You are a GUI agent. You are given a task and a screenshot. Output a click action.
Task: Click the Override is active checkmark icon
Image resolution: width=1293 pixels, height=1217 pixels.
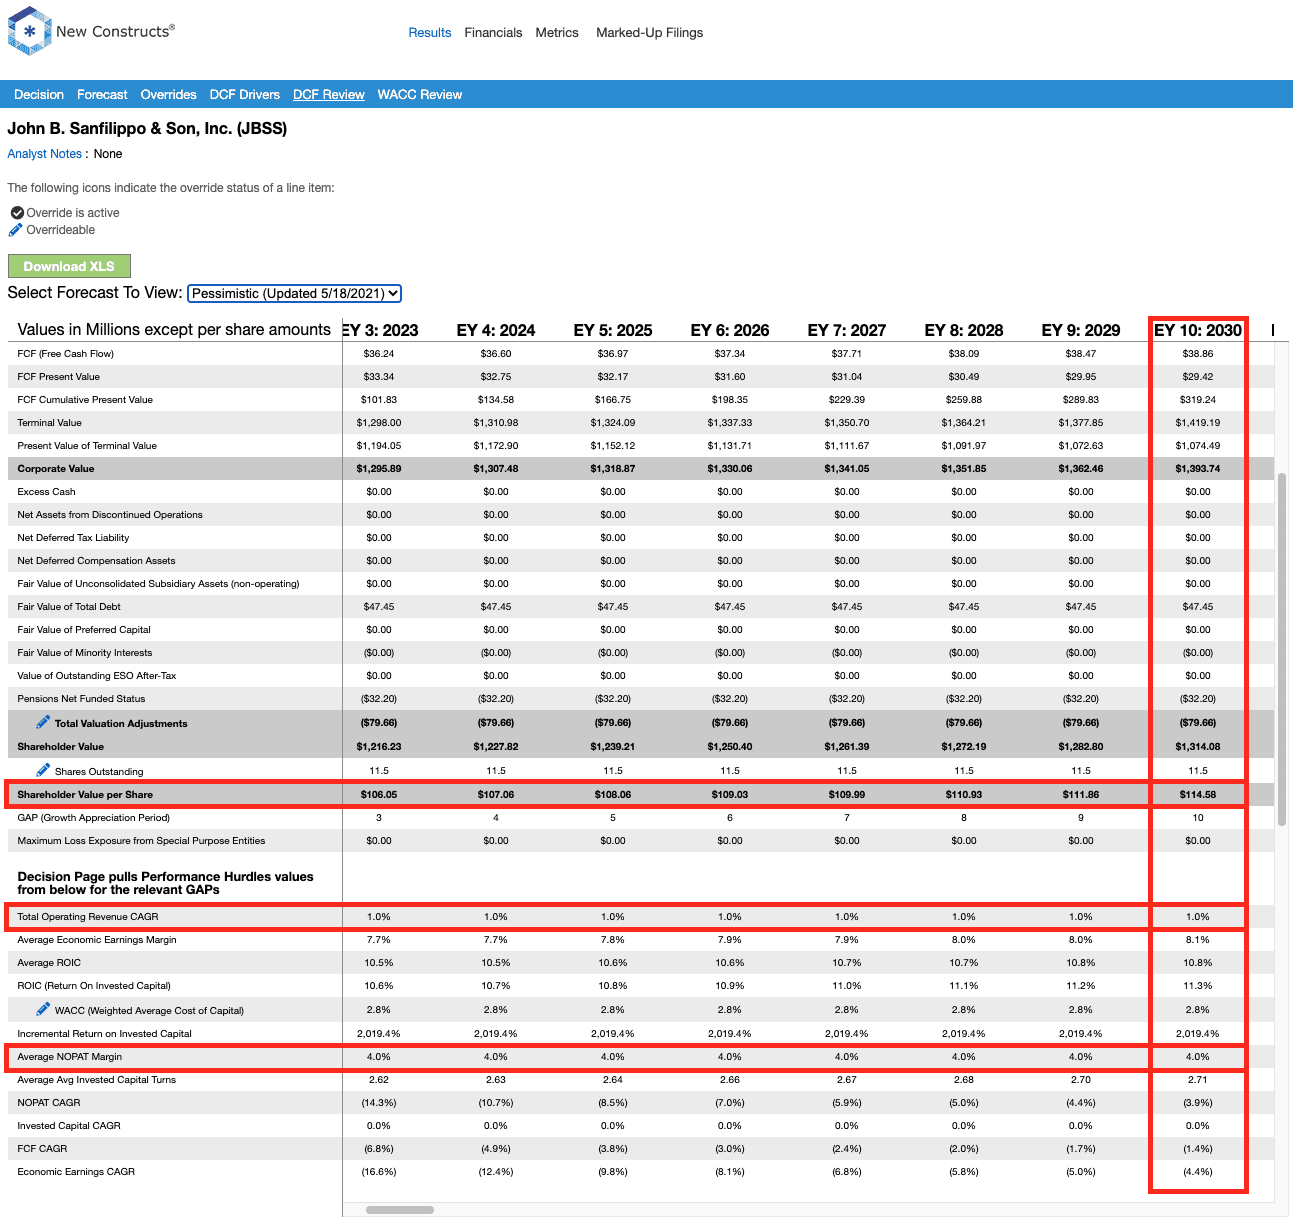point(17,213)
